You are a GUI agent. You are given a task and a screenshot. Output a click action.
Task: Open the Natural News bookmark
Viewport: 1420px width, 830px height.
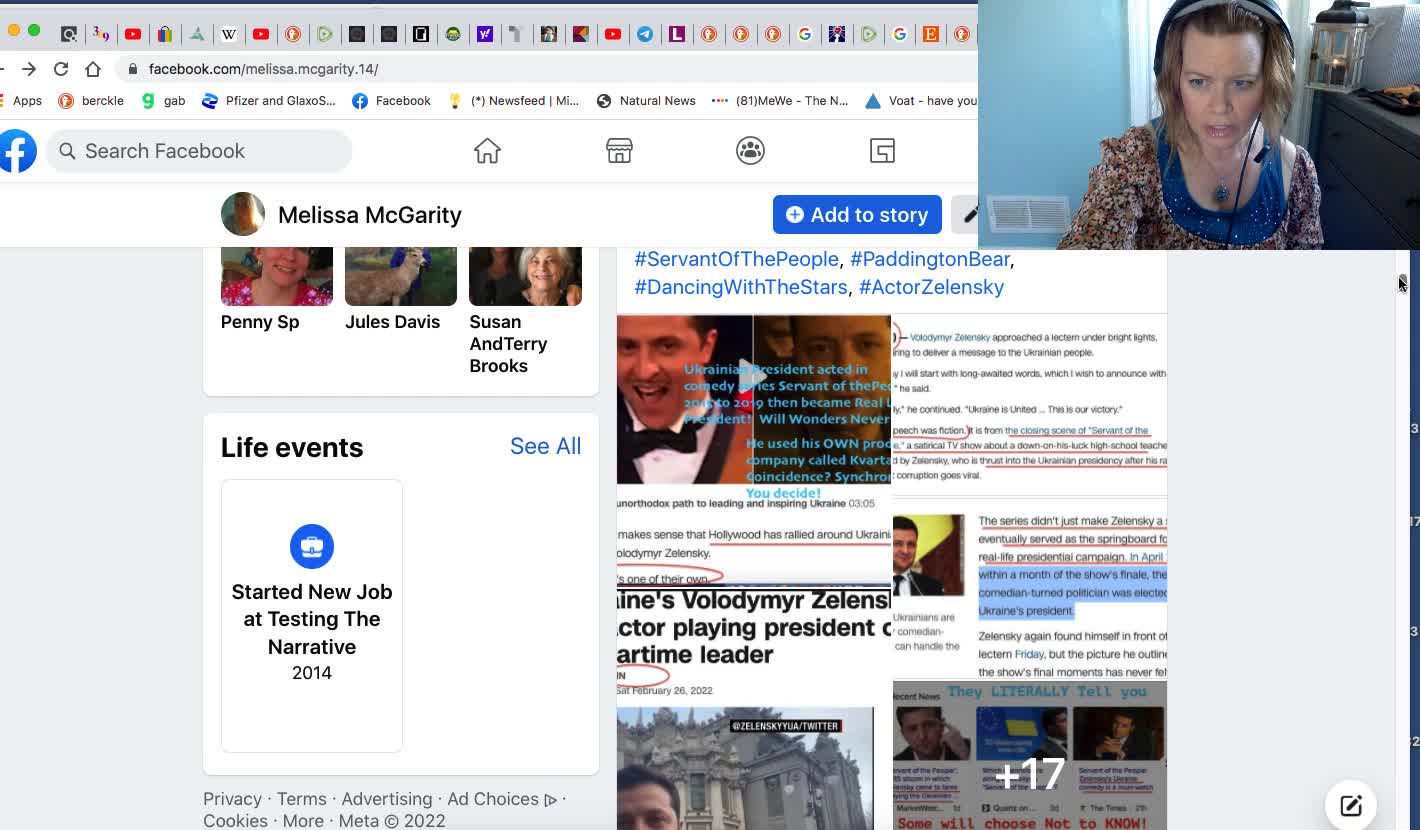coord(646,101)
